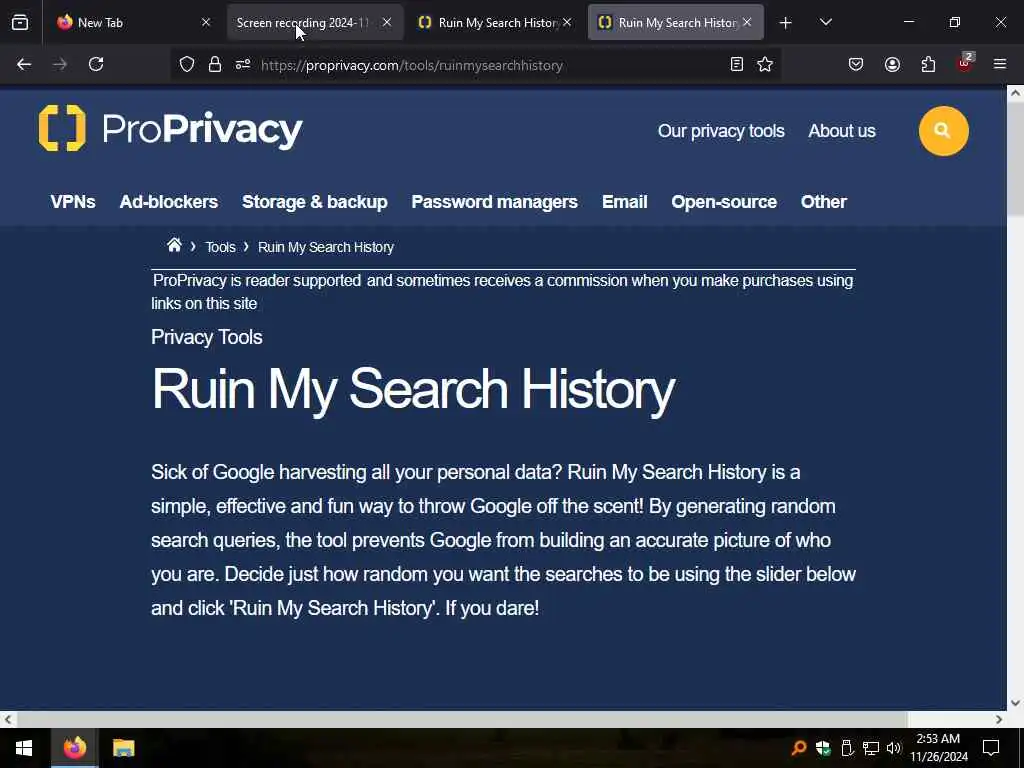Select the active Ruin My Search History tab

(676, 22)
